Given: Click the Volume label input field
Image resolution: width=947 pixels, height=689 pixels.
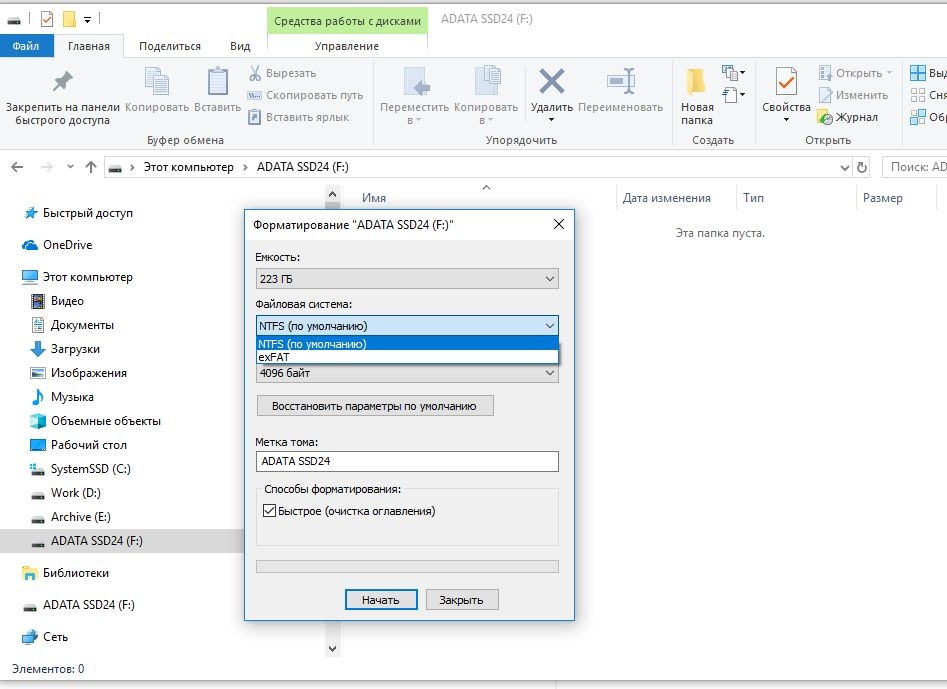Looking at the screenshot, I should click(407, 461).
